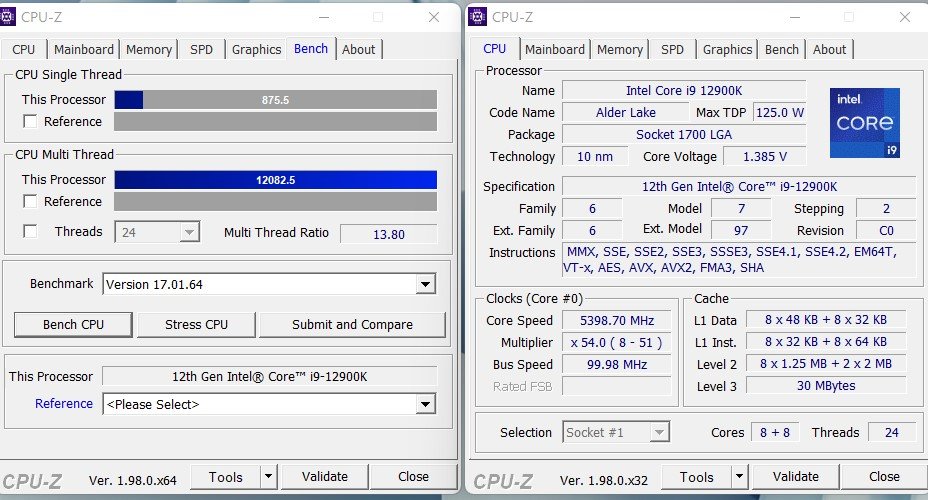928x500 pixels.
Task: Open SPD tab in left window
Action: point(201,49)
